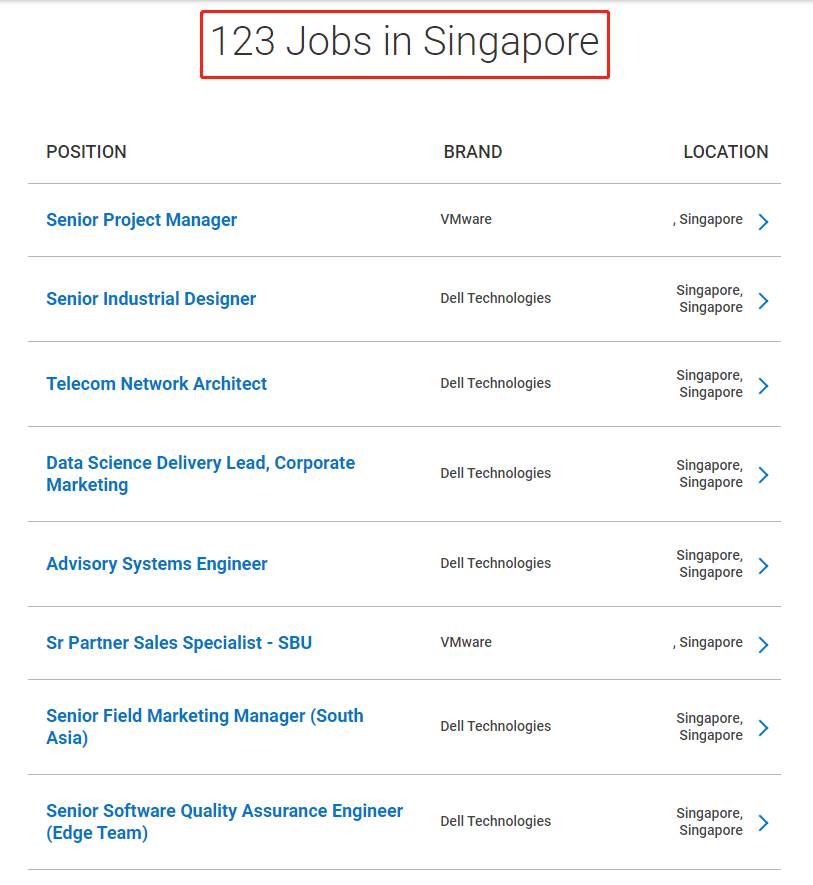Open arrow next to Data Science Delivery Lead
The image size is (813, 885).
[x=763, y=475]
